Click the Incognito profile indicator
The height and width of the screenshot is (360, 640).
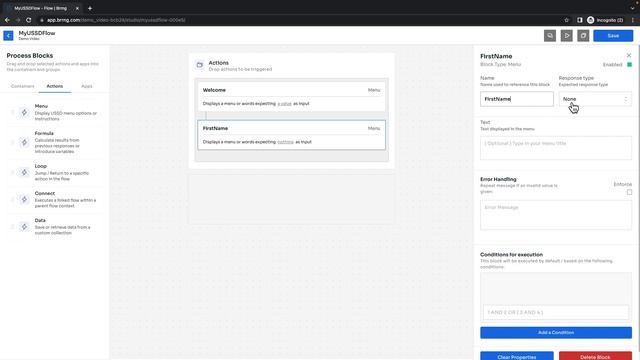tap(605, 20)
